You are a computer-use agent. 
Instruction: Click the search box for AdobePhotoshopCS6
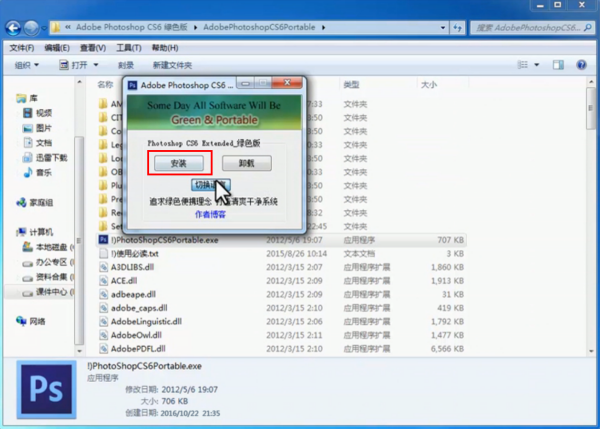pyautogui.click(x=532, y=28)
